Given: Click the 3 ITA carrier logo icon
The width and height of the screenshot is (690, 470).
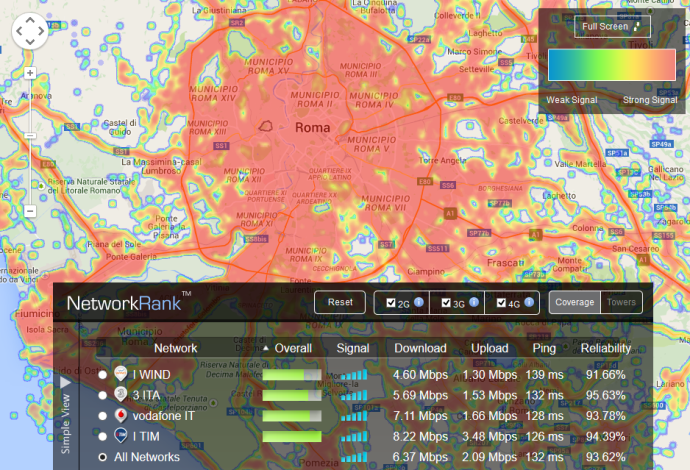Looking at the screenshot, I should pos(121,394).
